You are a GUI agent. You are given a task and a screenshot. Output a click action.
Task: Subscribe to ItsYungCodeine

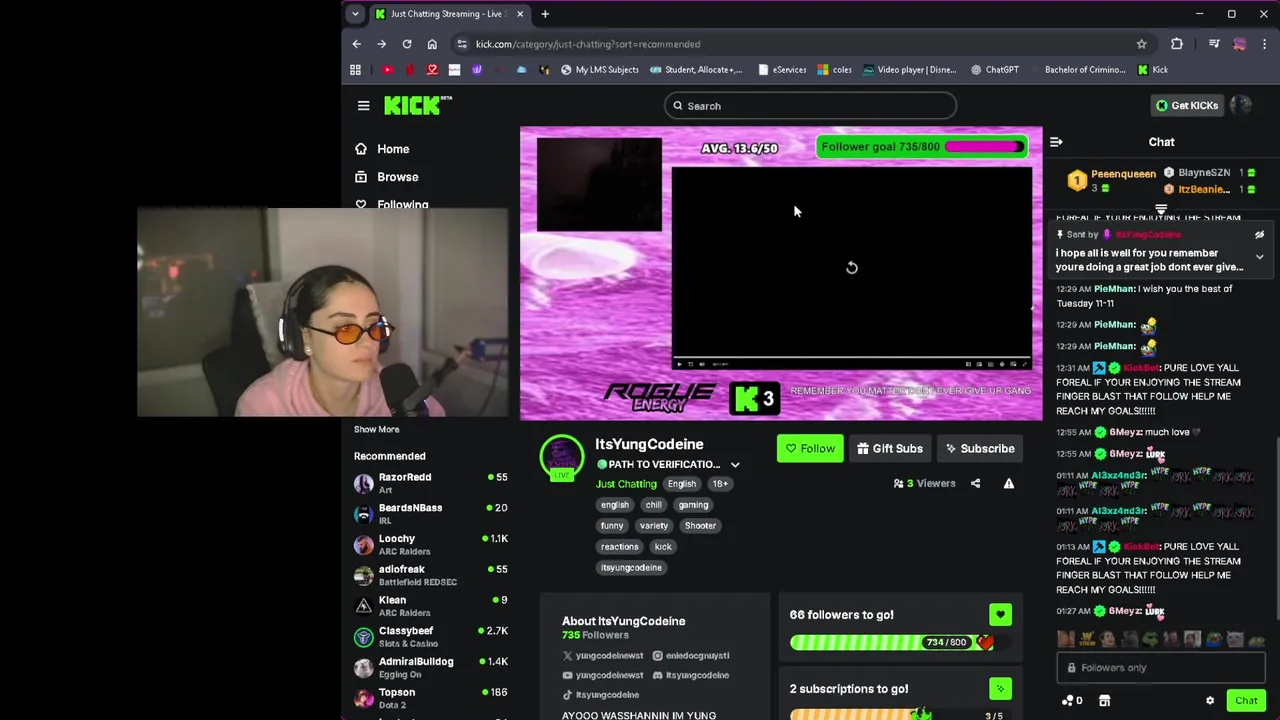point(980,449)
